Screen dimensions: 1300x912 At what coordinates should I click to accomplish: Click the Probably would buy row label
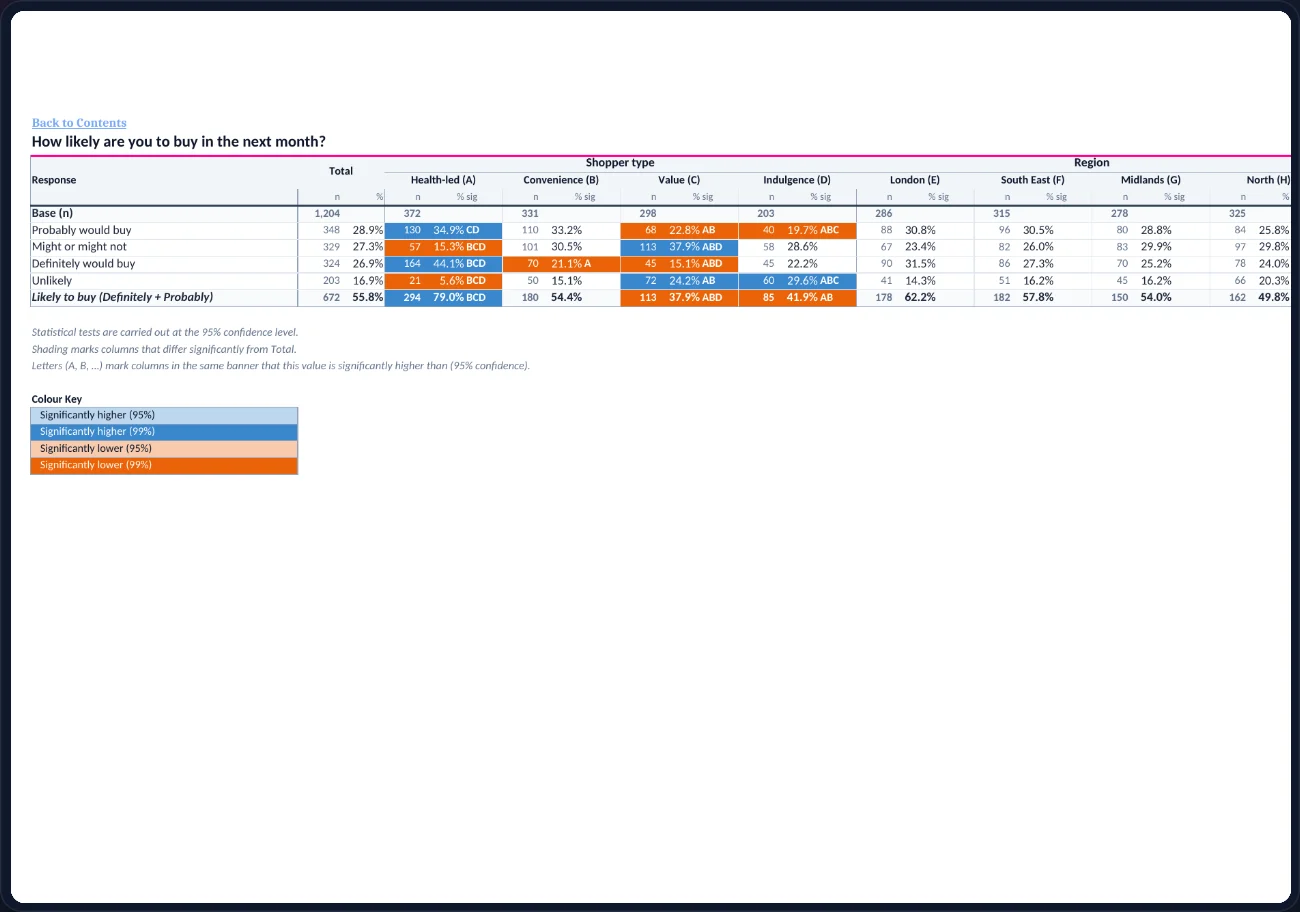[81, 230]
